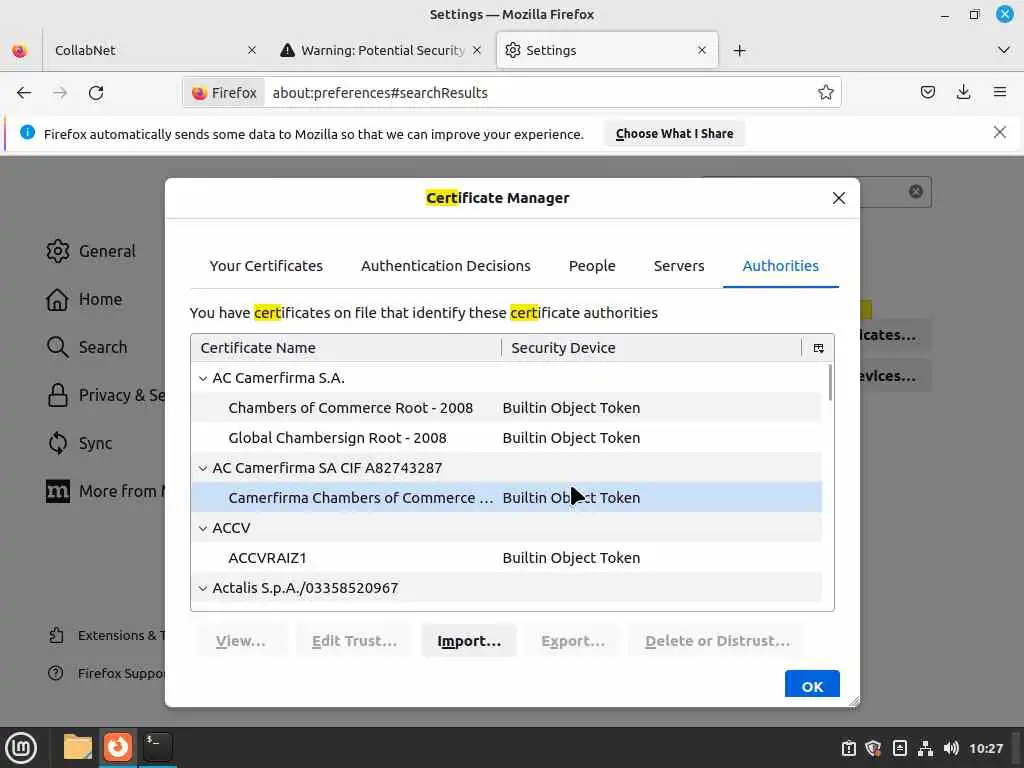Go back with the back arrow

[24, 93]
